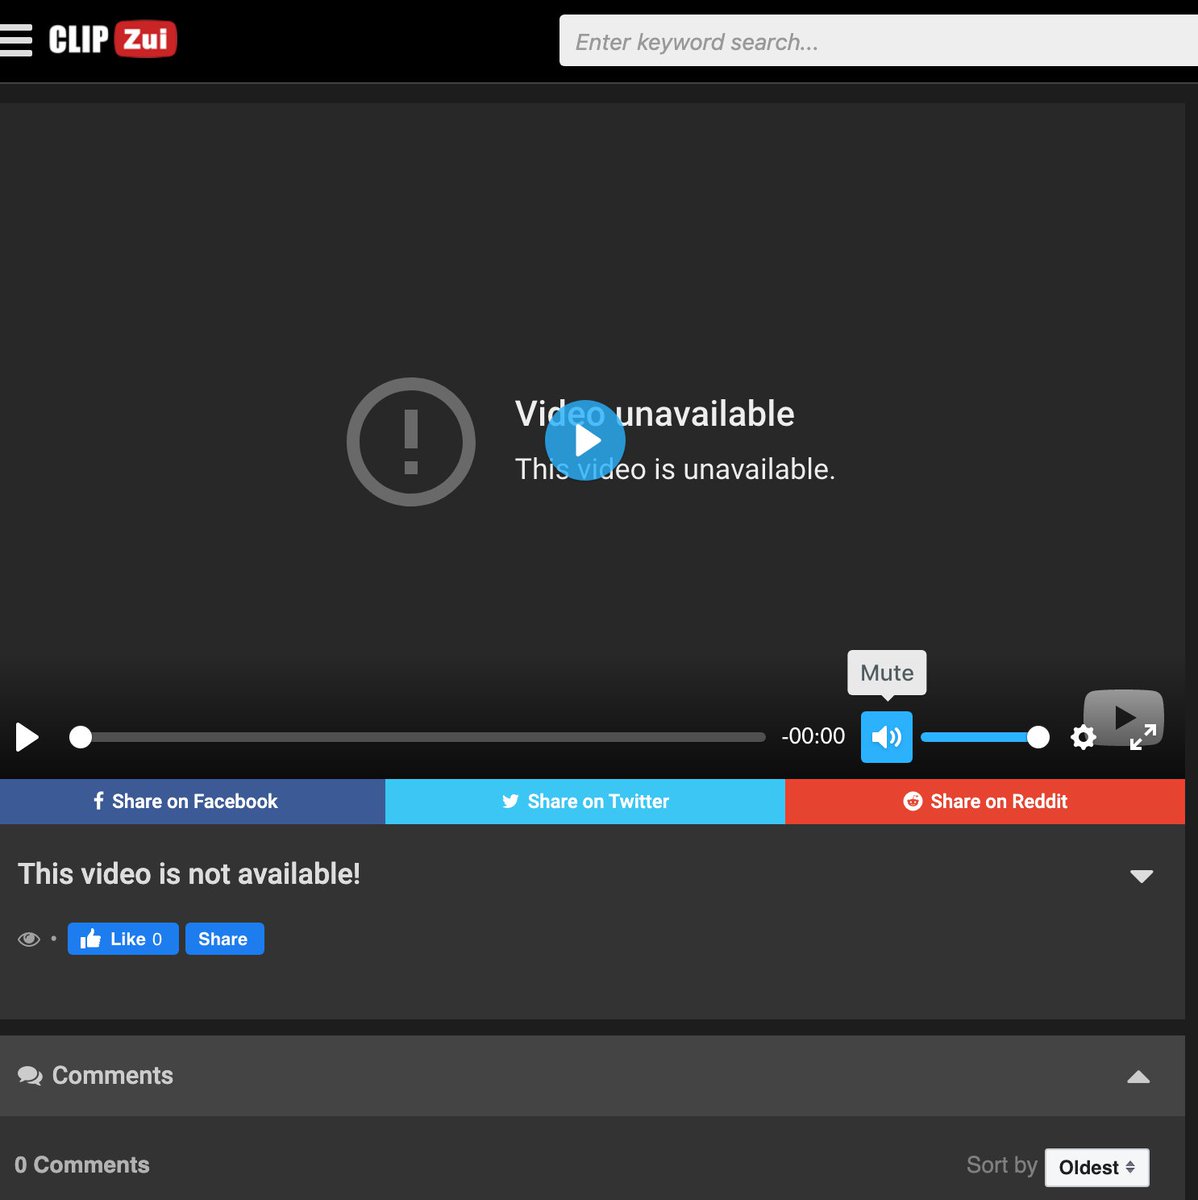This screenshot has height=1200, width=1198.
Task: Click the '0 Comments' count
Action: [x=82, y=1165]
